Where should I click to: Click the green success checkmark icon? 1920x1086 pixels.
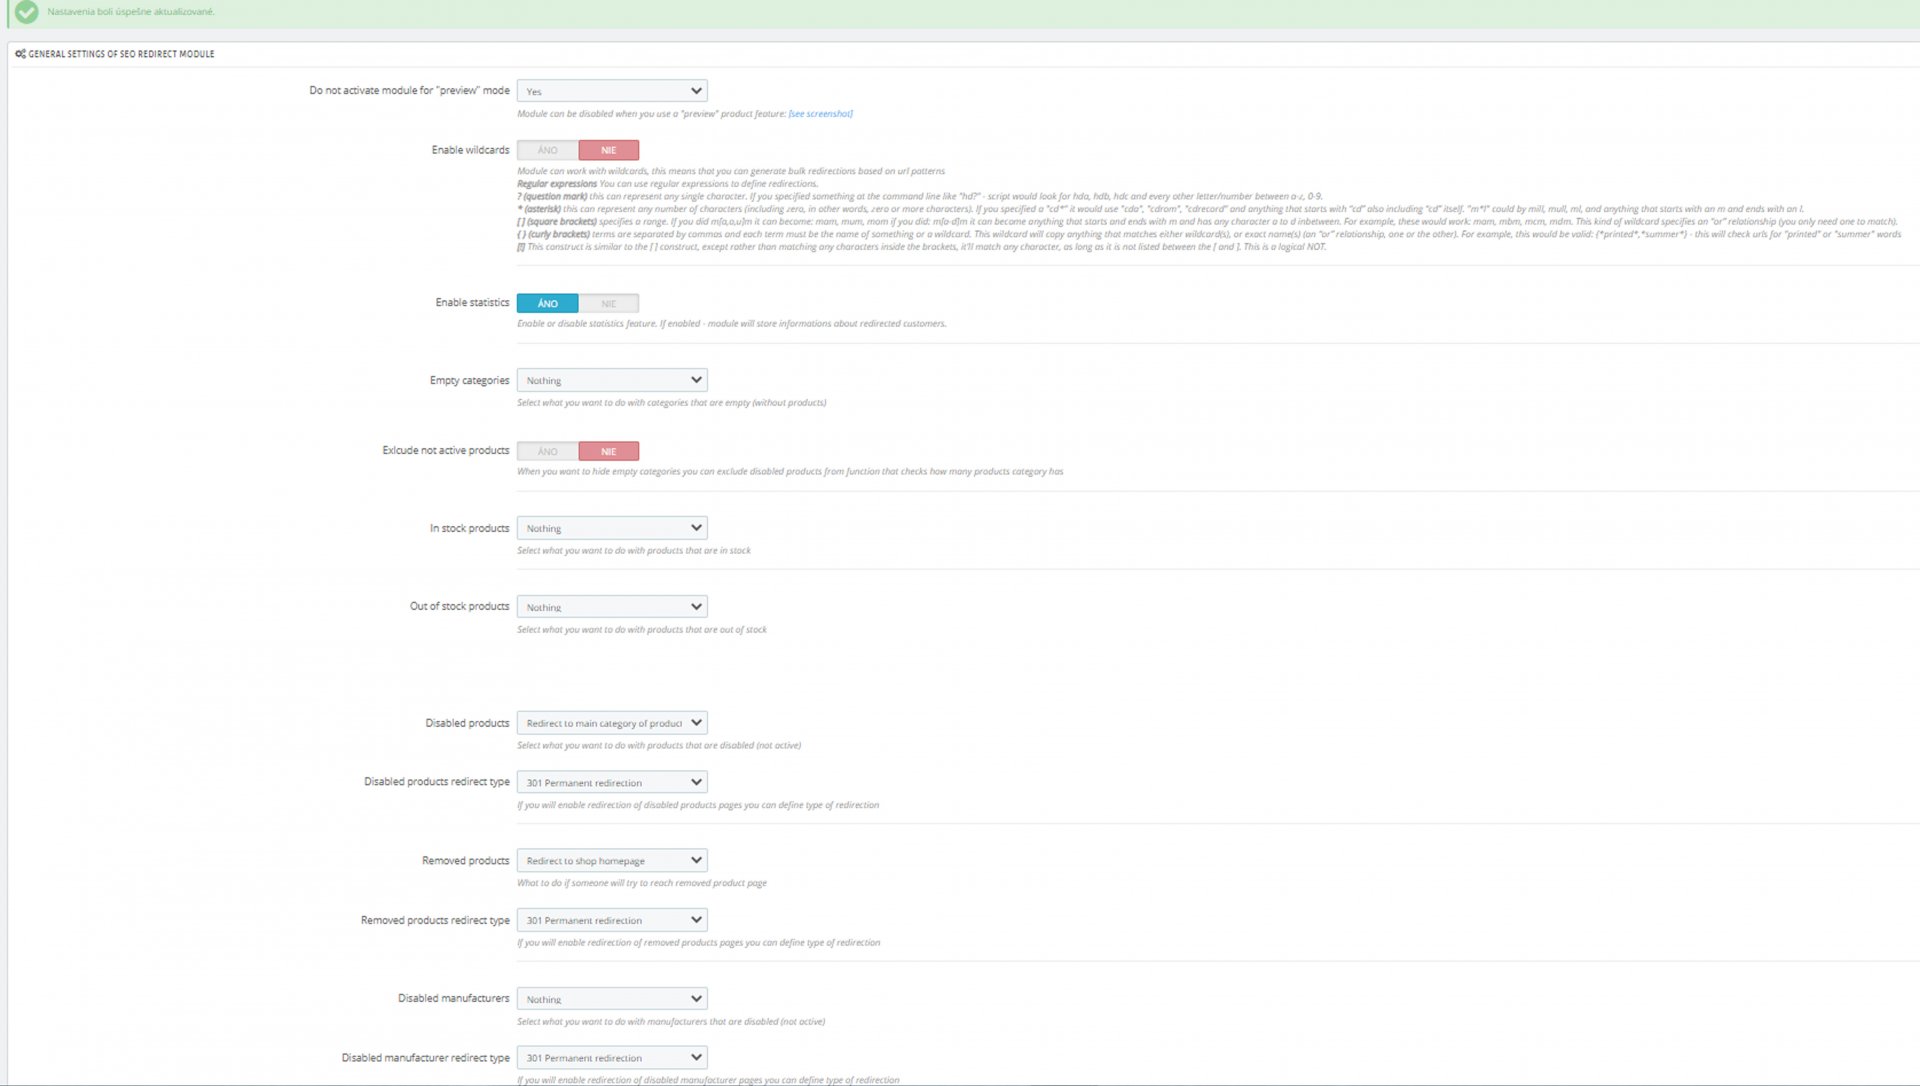click(x=27, y=12)
